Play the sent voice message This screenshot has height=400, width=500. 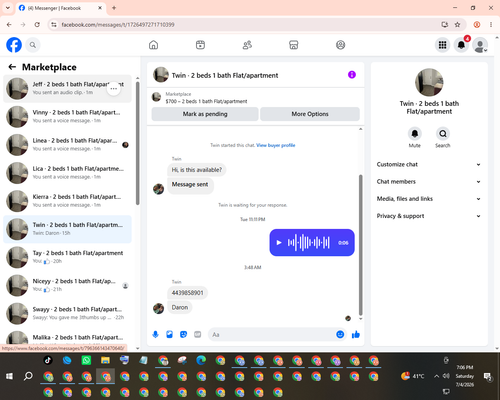279,243
